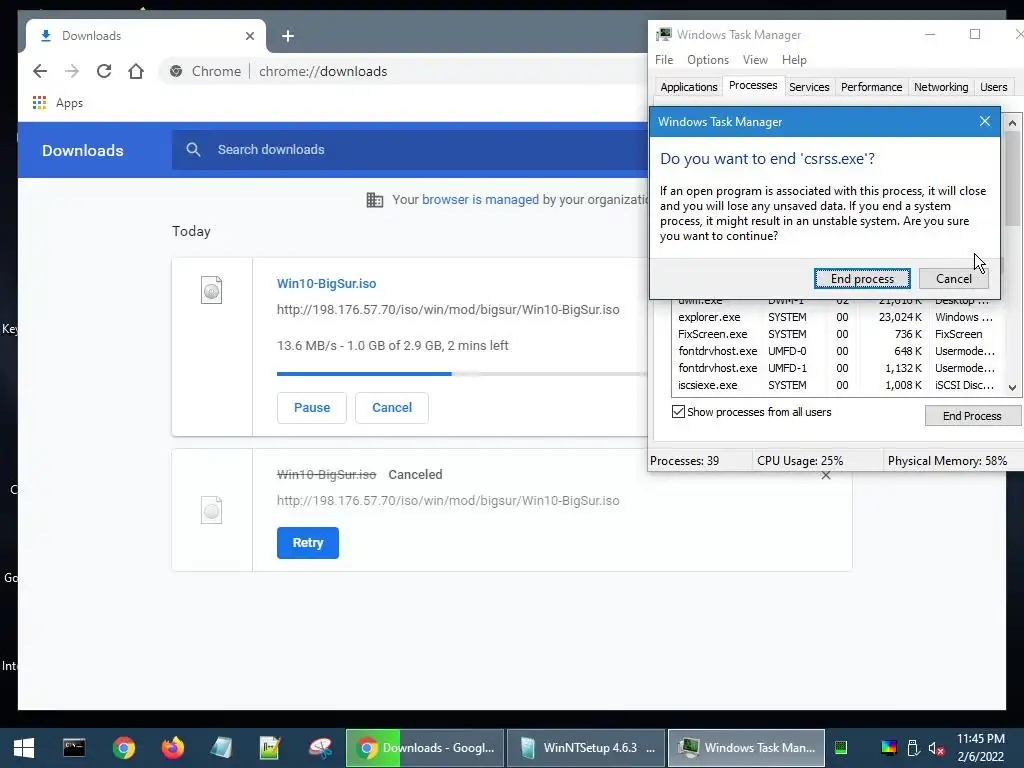
Task: Cancel the end csrss.exe dialog
Action: pos(953,279)
